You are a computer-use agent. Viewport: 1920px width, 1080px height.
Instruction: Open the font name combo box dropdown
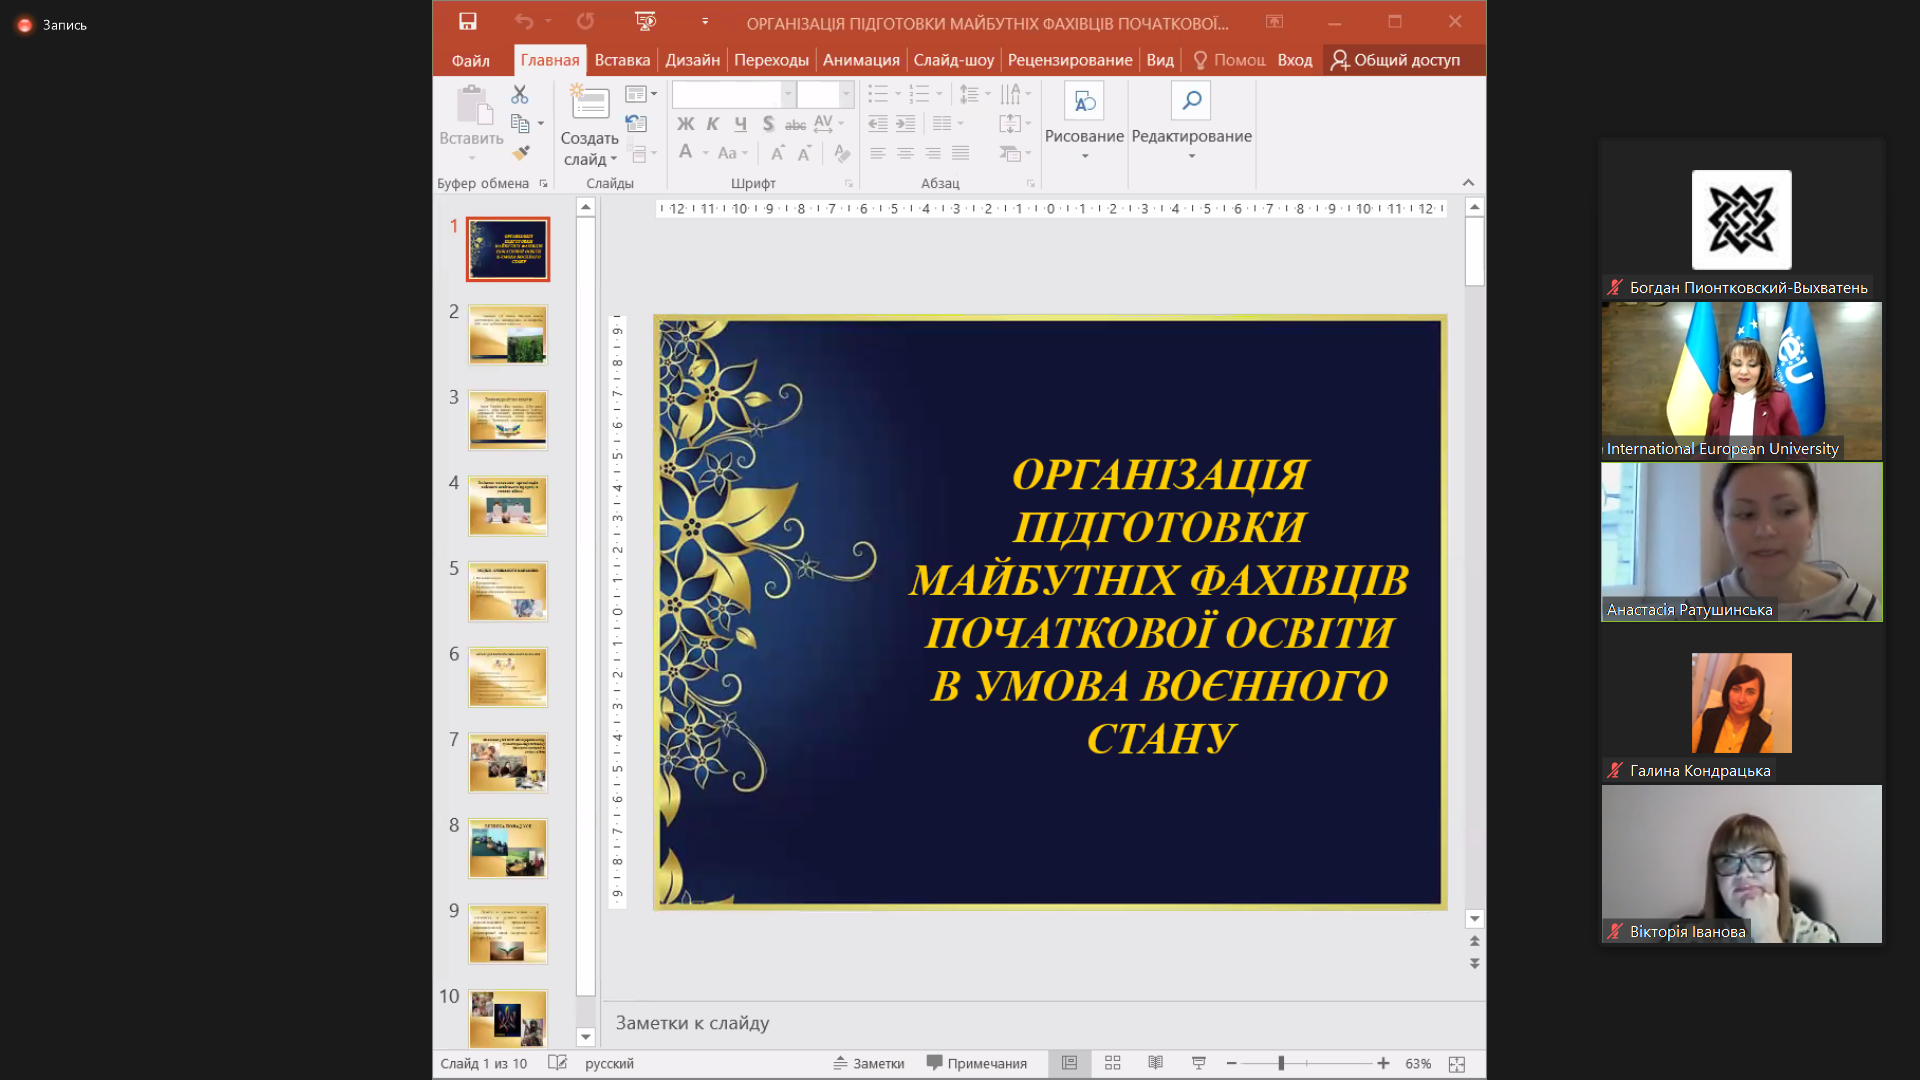point(788,94)
